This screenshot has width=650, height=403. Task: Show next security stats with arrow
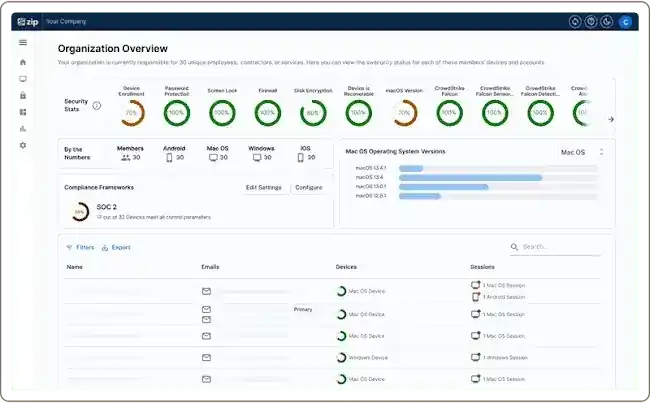click(x=611, y=119)
